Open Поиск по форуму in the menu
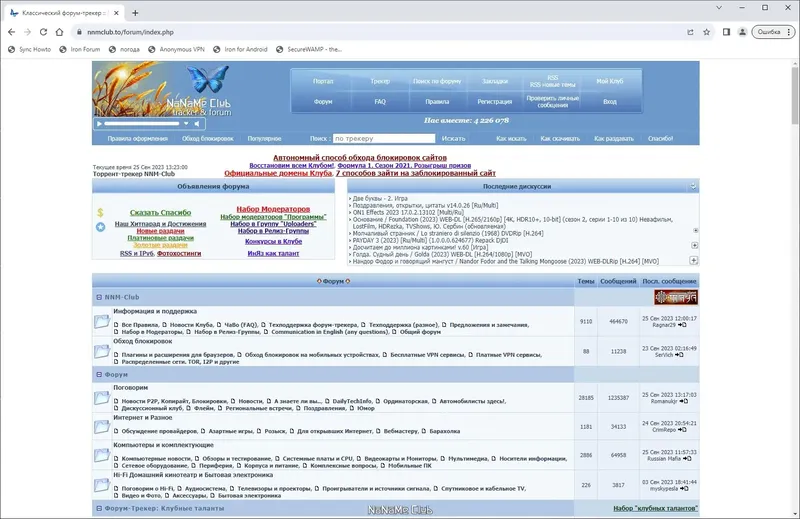Screen dimensions: 800x519 [x=437, y=81]
